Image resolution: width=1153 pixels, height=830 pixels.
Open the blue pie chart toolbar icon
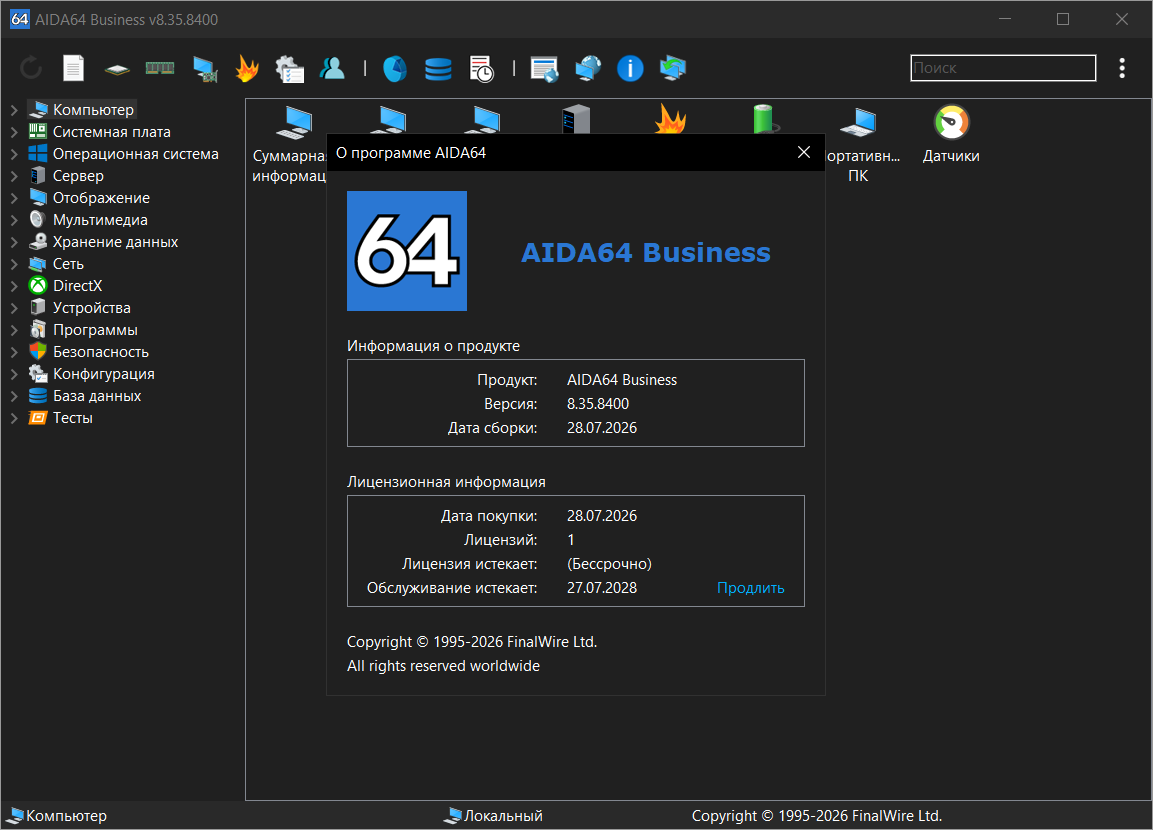[395, 69]
